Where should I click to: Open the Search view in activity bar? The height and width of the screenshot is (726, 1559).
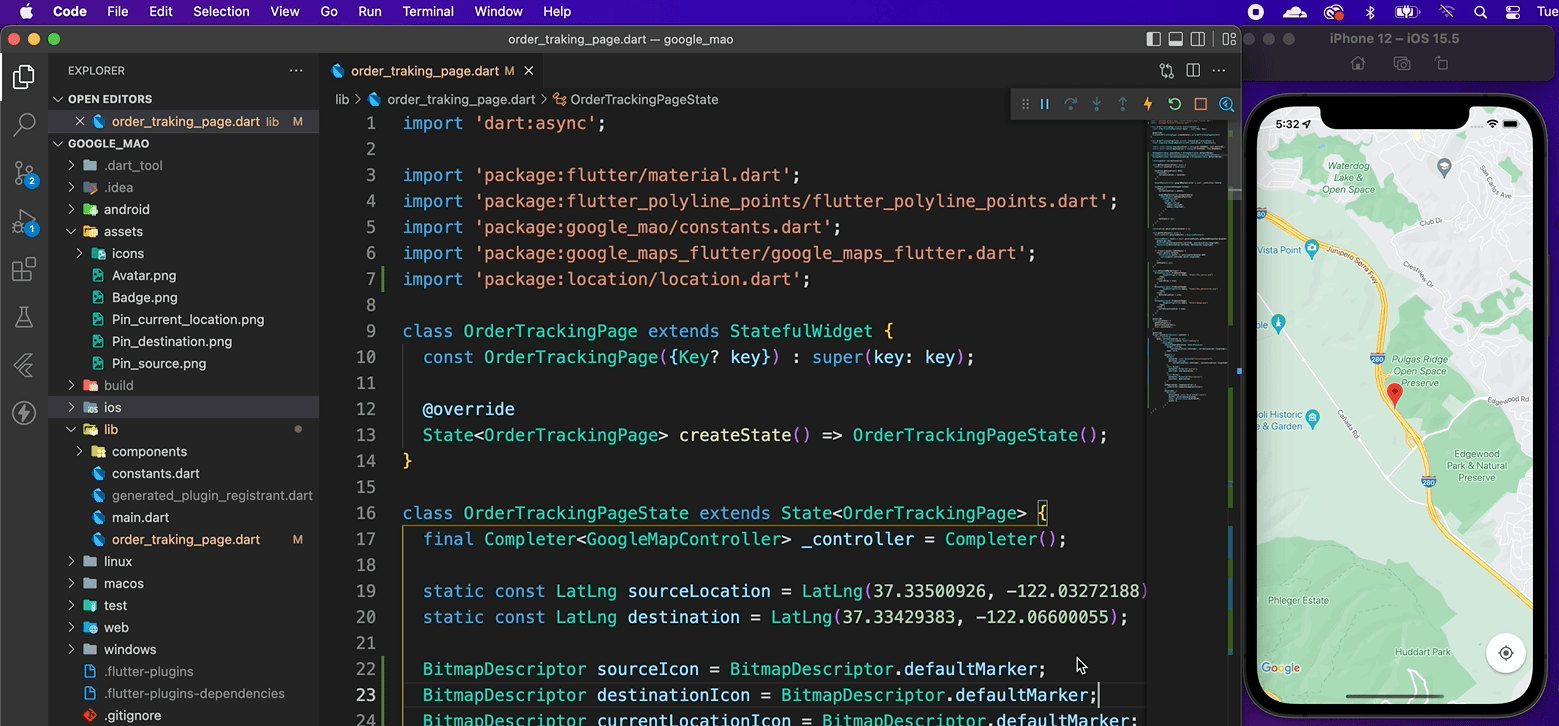point(24,124)
